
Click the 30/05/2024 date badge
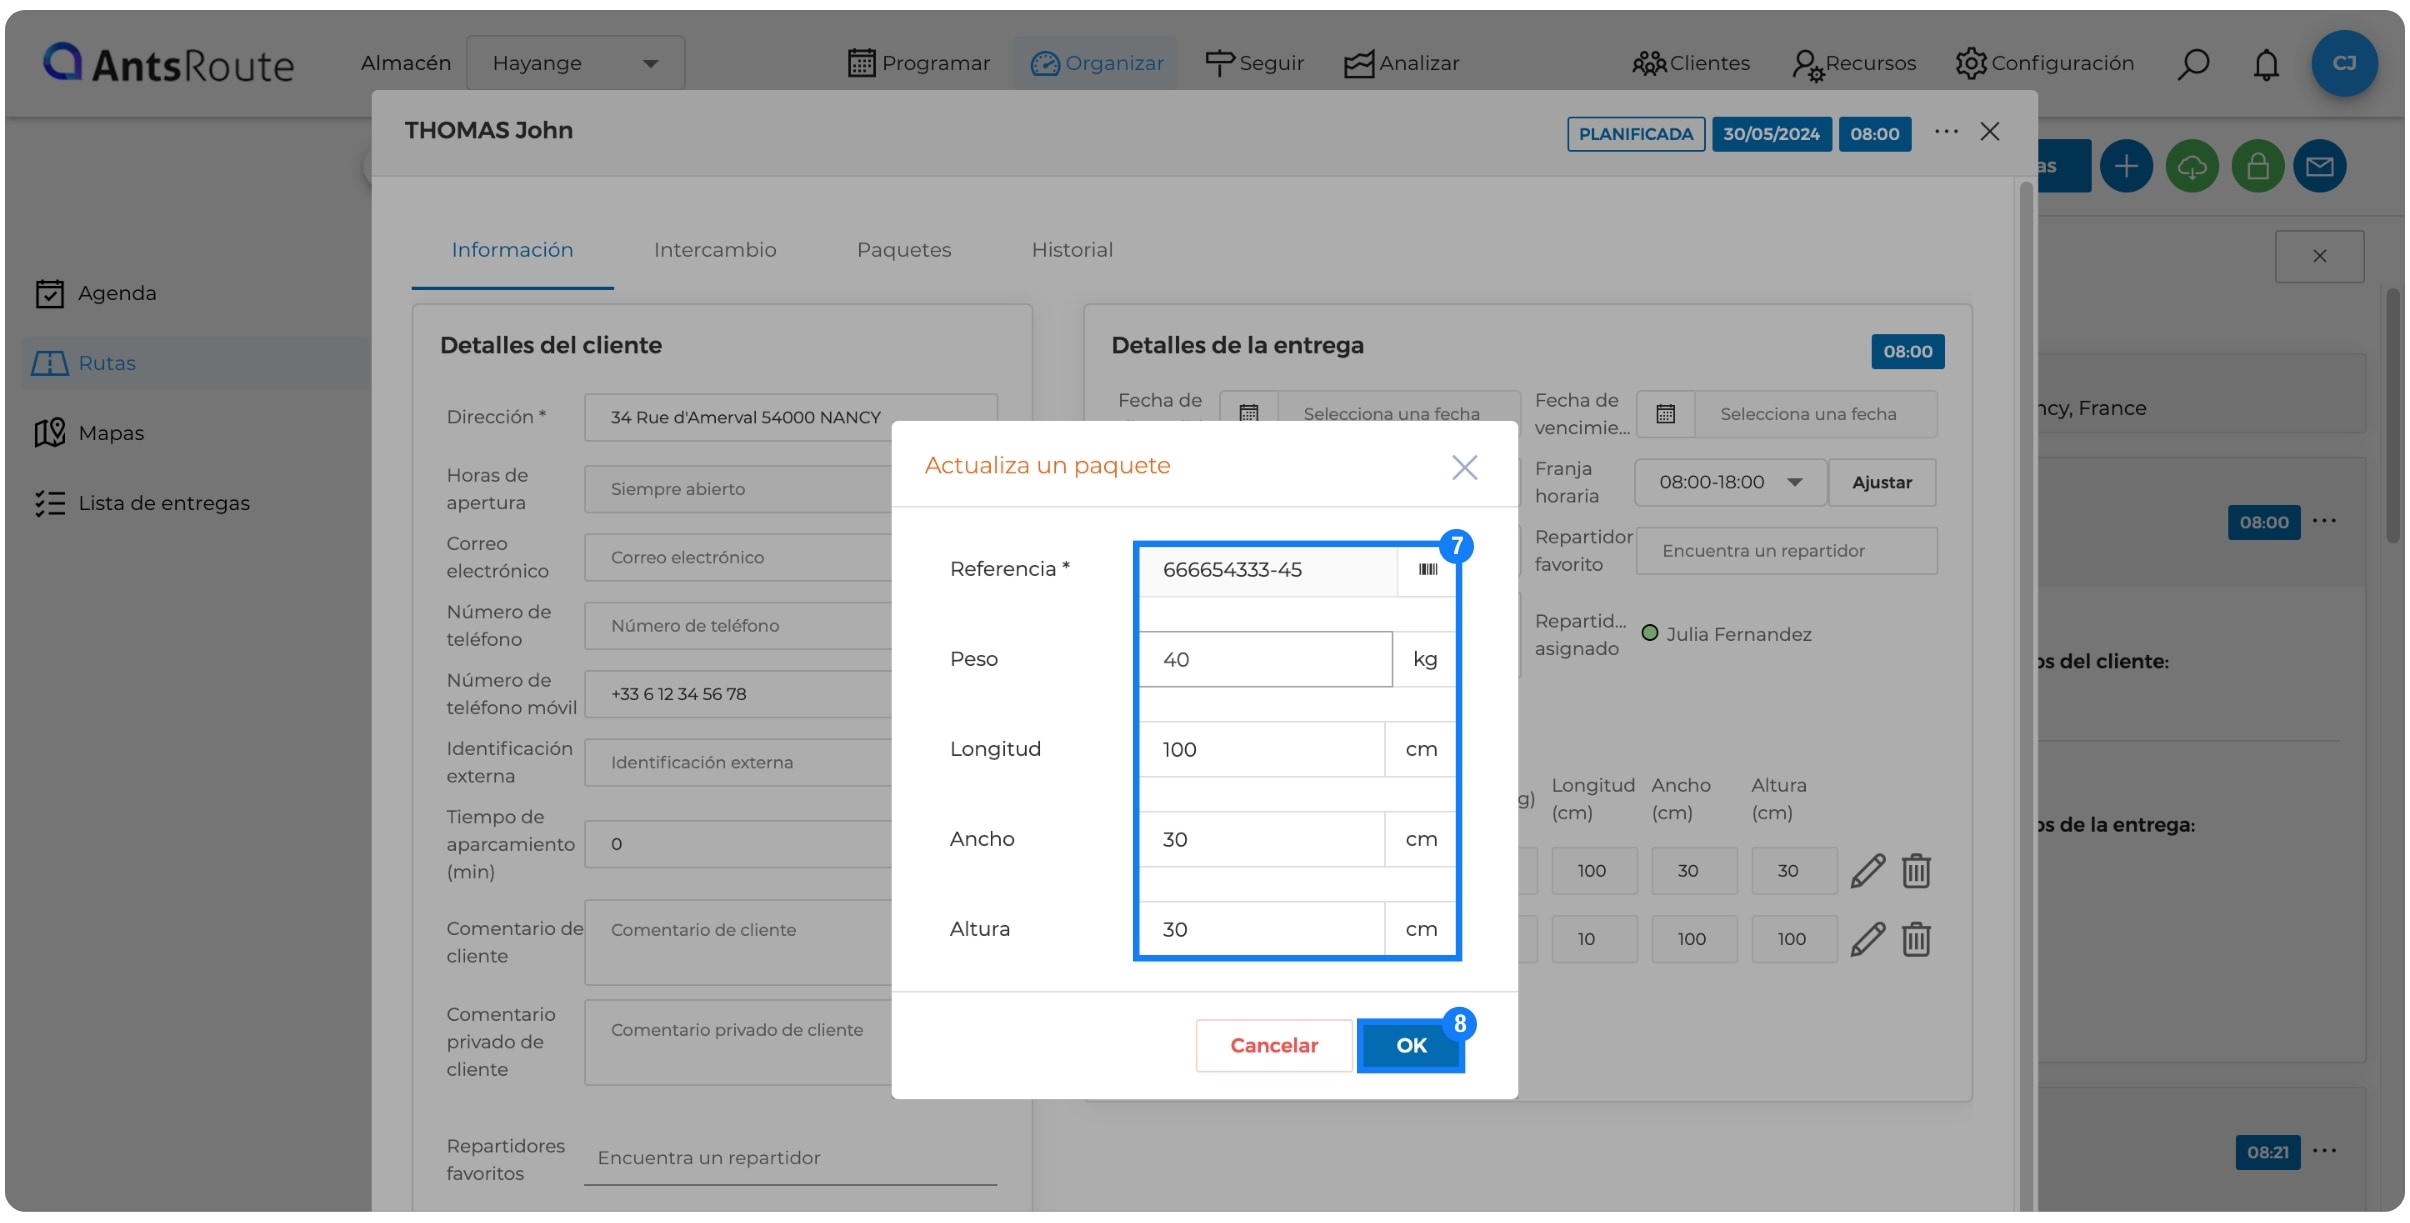[1771, 134]
